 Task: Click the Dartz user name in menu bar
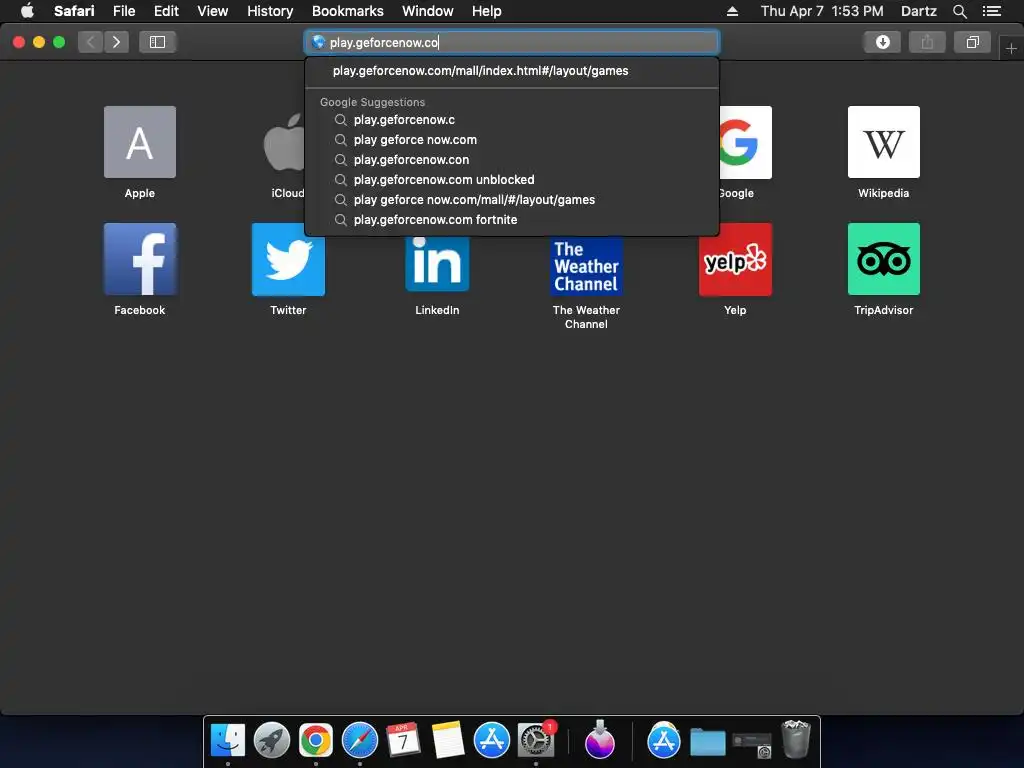(x=918, y=11)
